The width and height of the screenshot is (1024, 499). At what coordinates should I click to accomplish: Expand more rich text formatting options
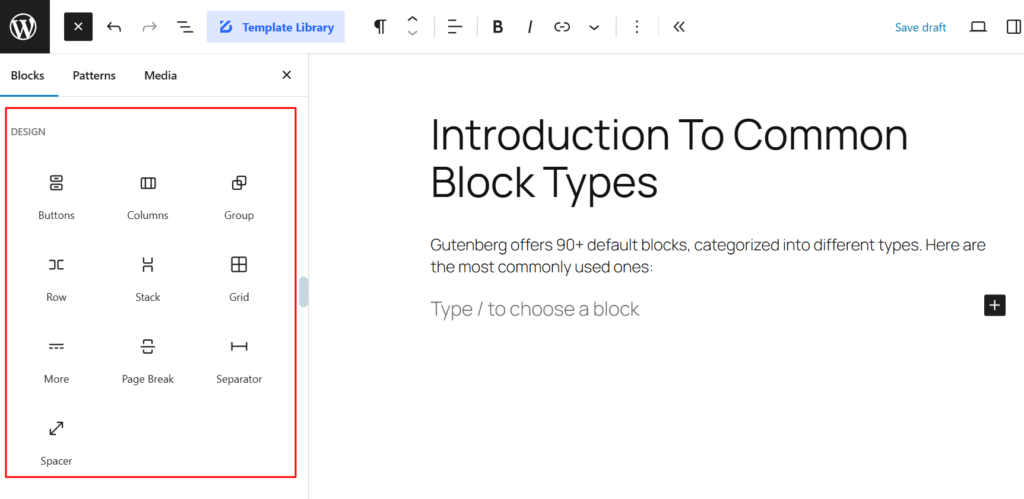[x=594, y=27]
